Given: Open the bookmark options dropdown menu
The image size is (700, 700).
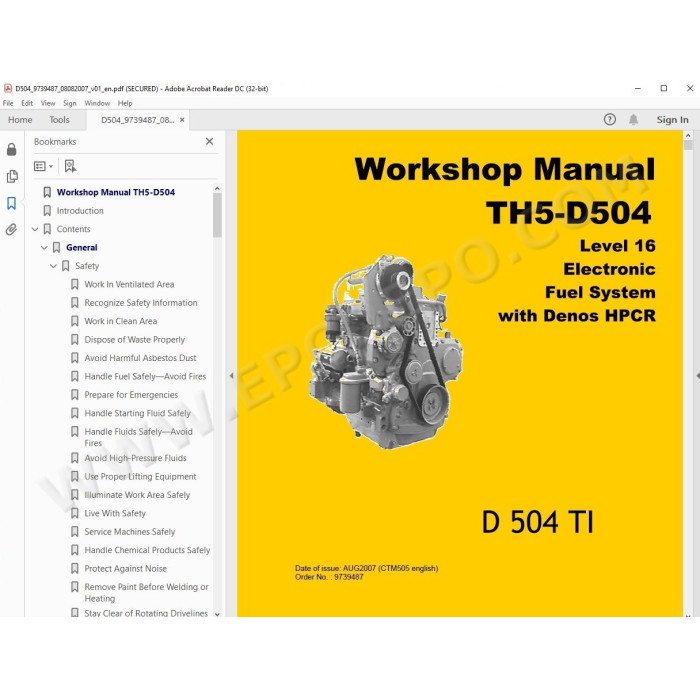Looking at the screenshot, I should click(x=43, y=166).
